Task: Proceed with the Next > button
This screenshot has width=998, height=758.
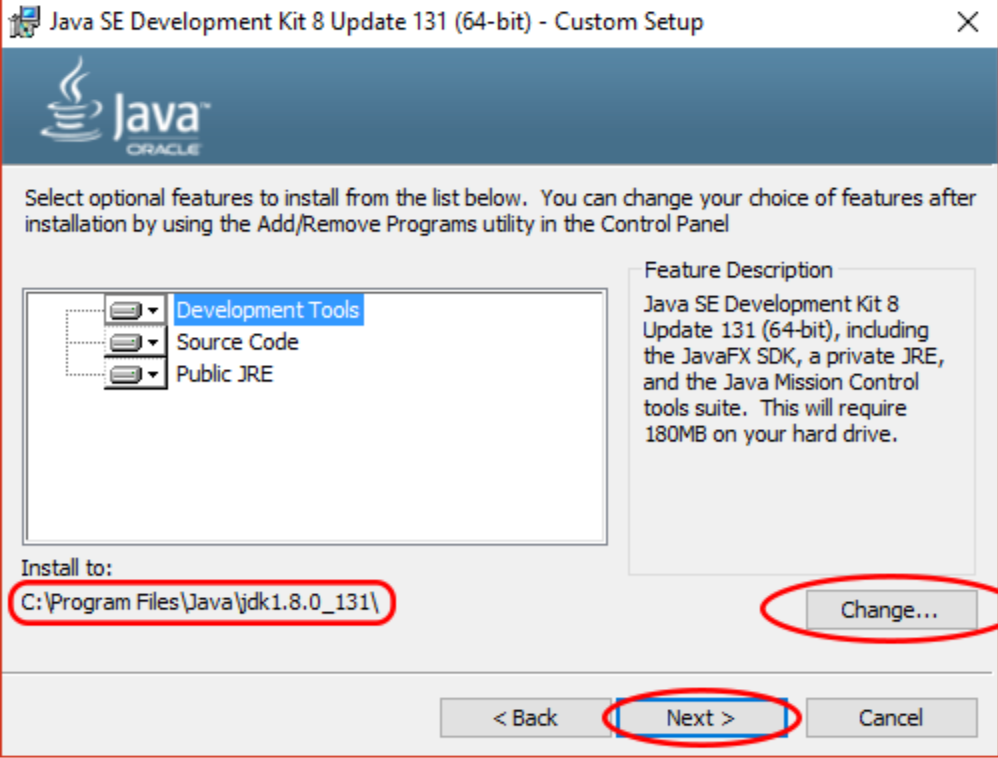Action: click(701, 718)
